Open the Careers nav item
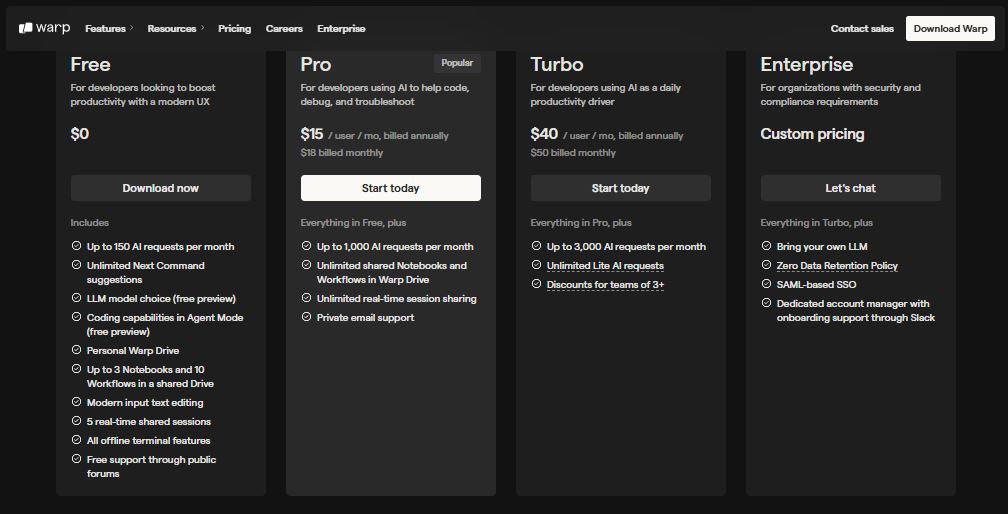 point(284,28)
